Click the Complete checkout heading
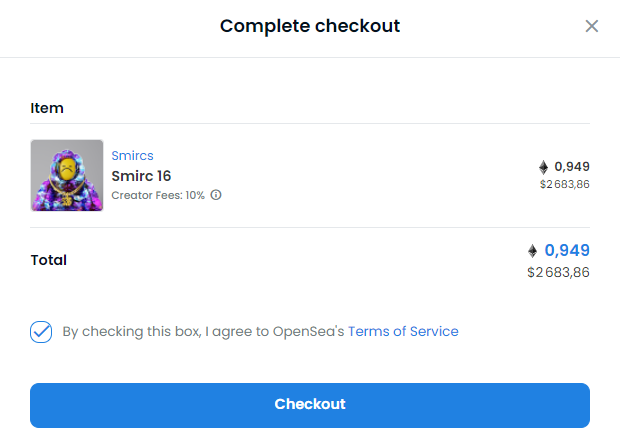The height and width of the screenshot is (445, 620). 310,26
